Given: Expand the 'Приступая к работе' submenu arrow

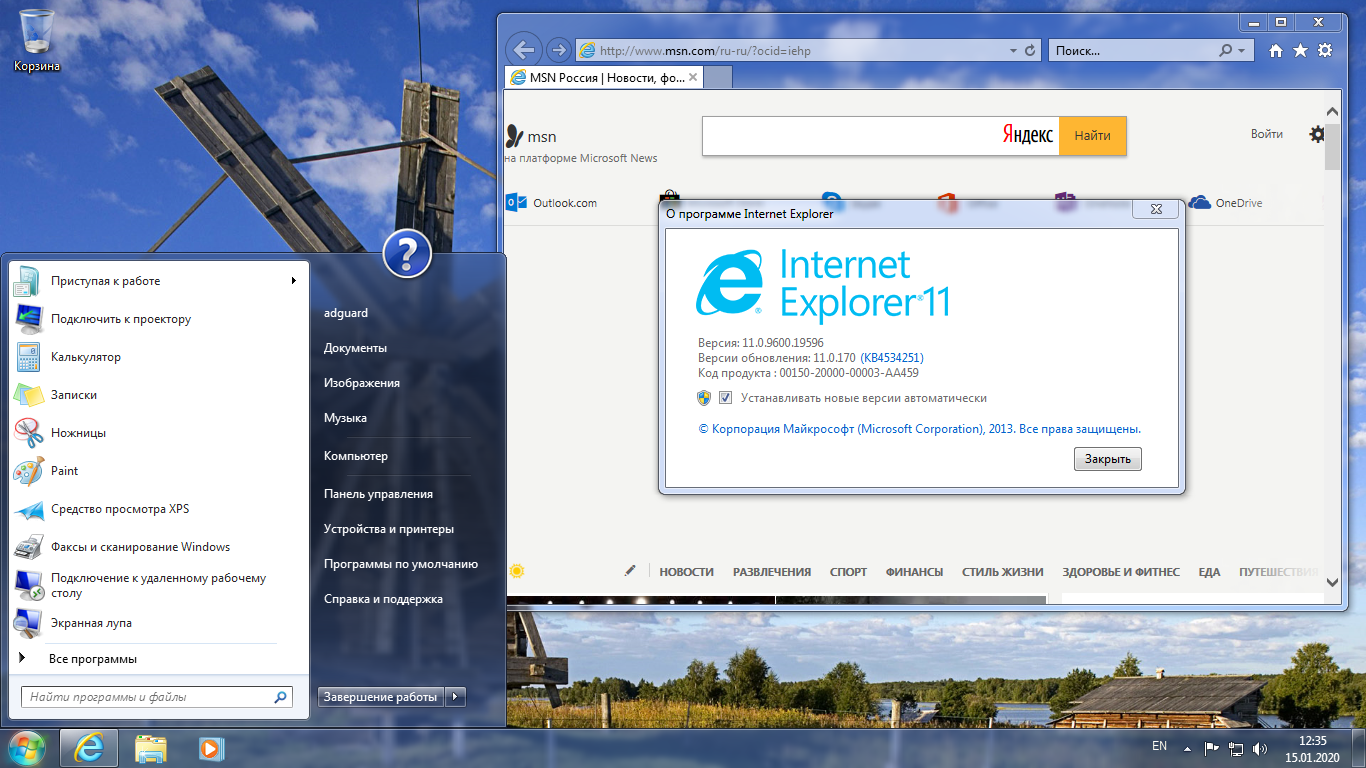Looking at the screenshot, I should pyautogui.click(x=294, y=281).
